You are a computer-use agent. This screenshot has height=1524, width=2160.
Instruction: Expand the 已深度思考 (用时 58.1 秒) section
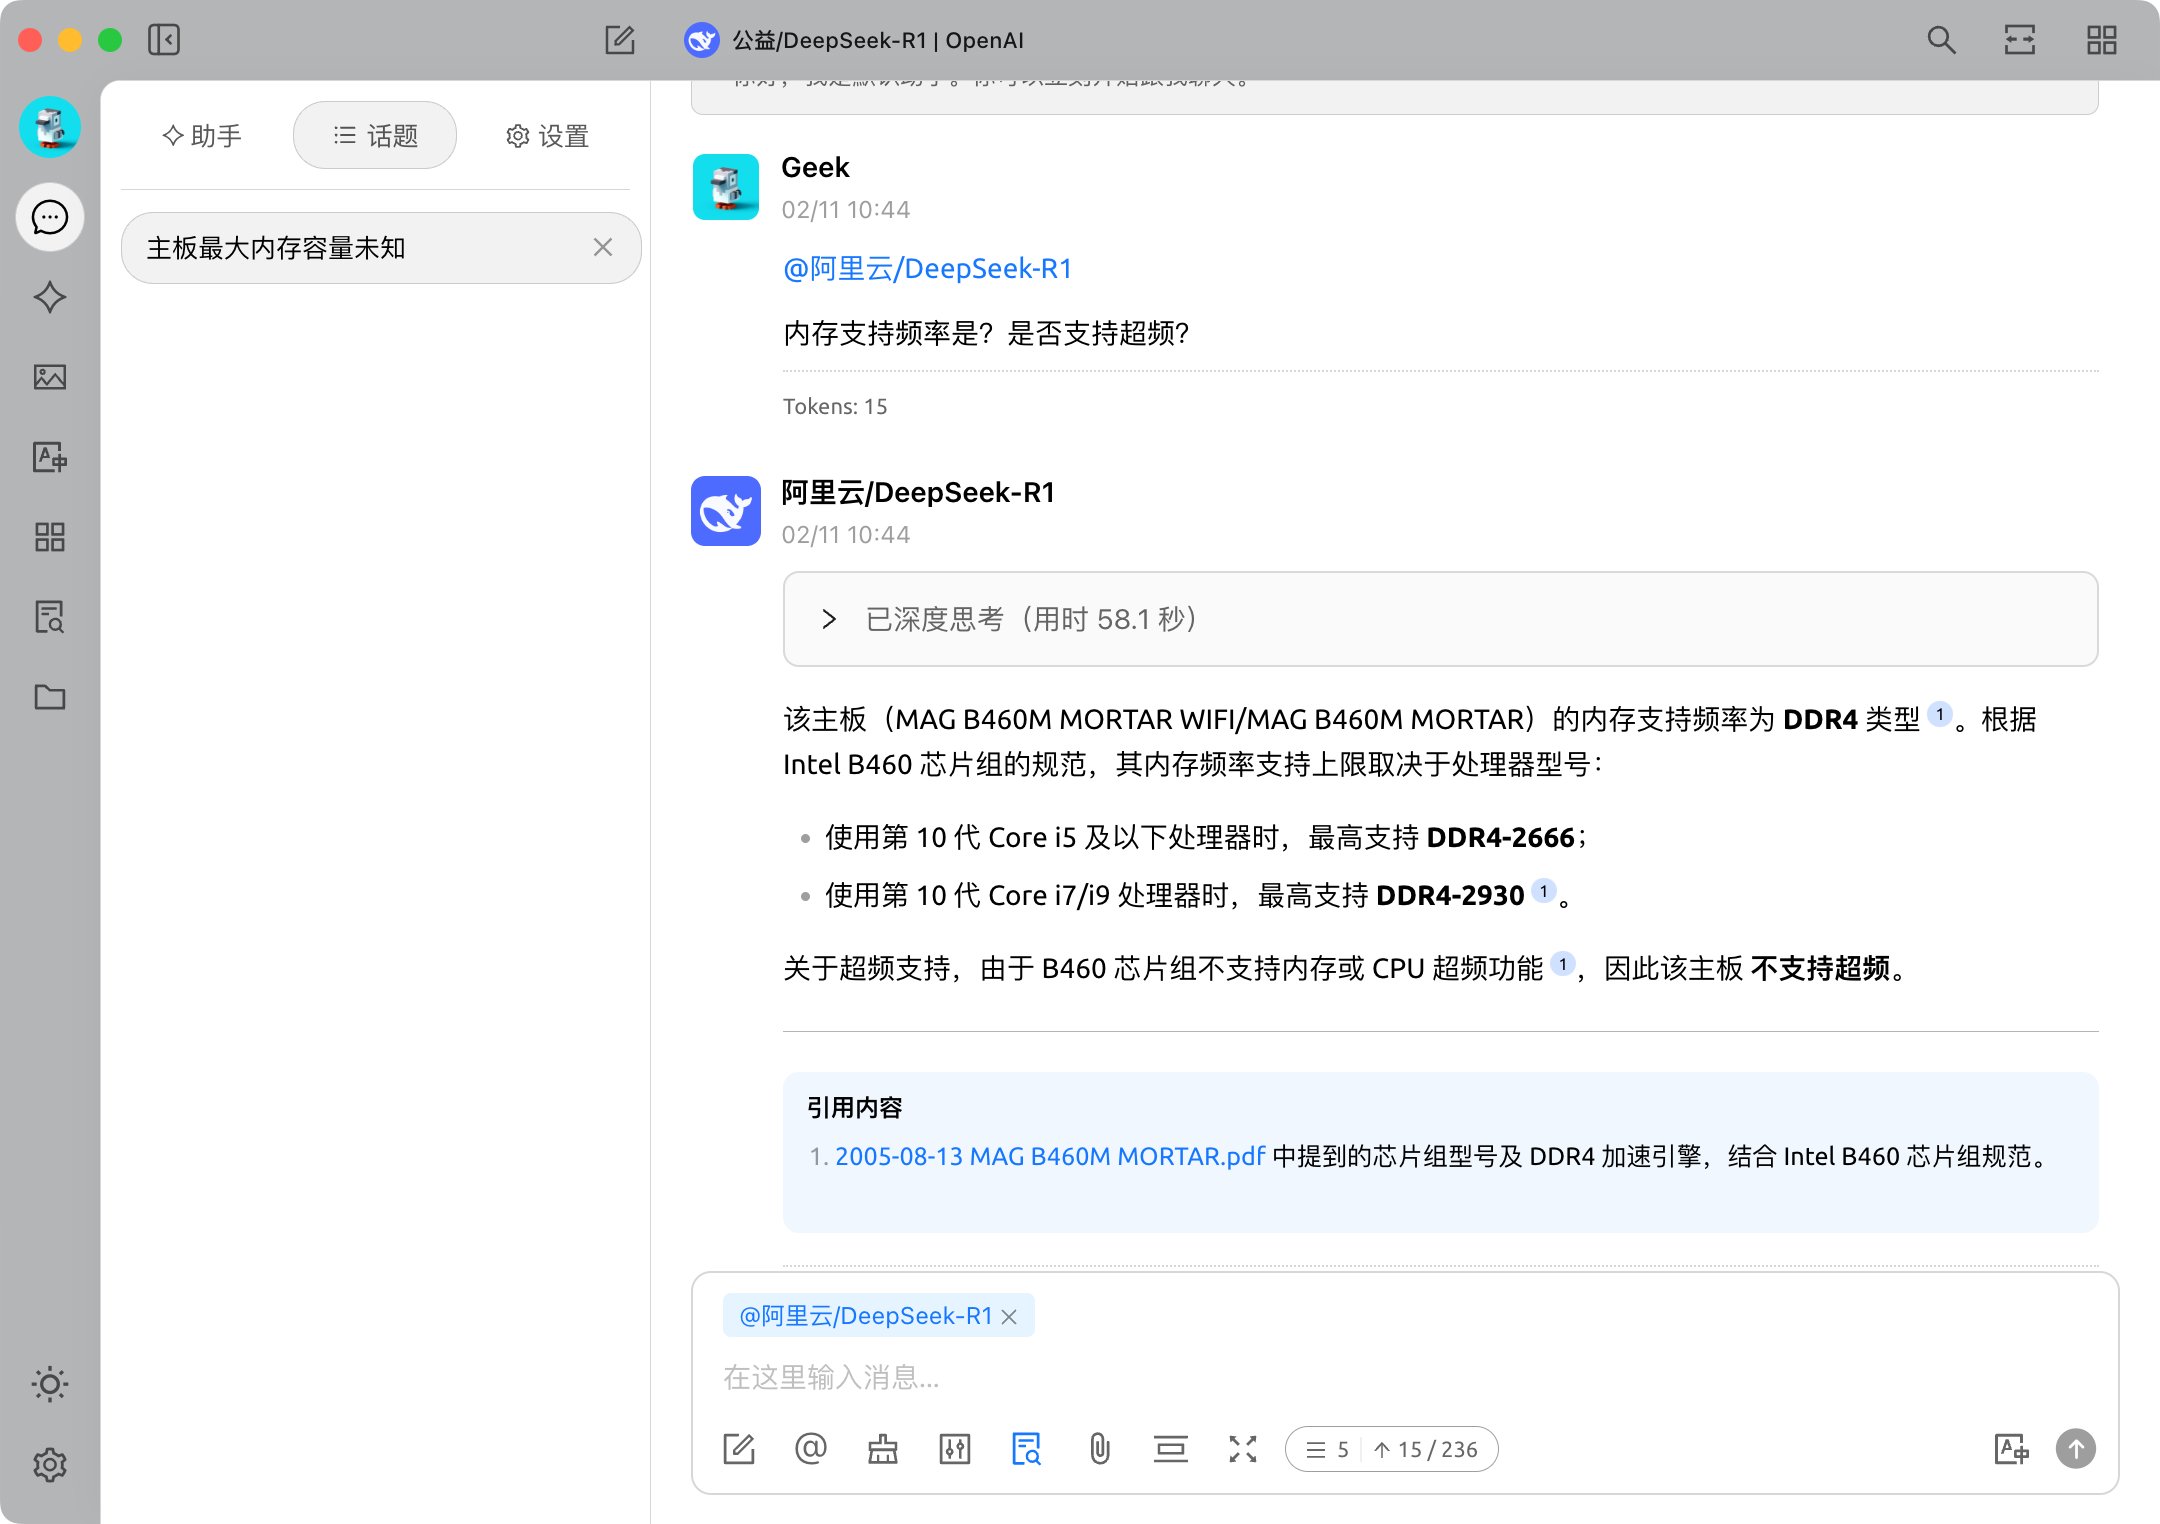pos(1440,619)
